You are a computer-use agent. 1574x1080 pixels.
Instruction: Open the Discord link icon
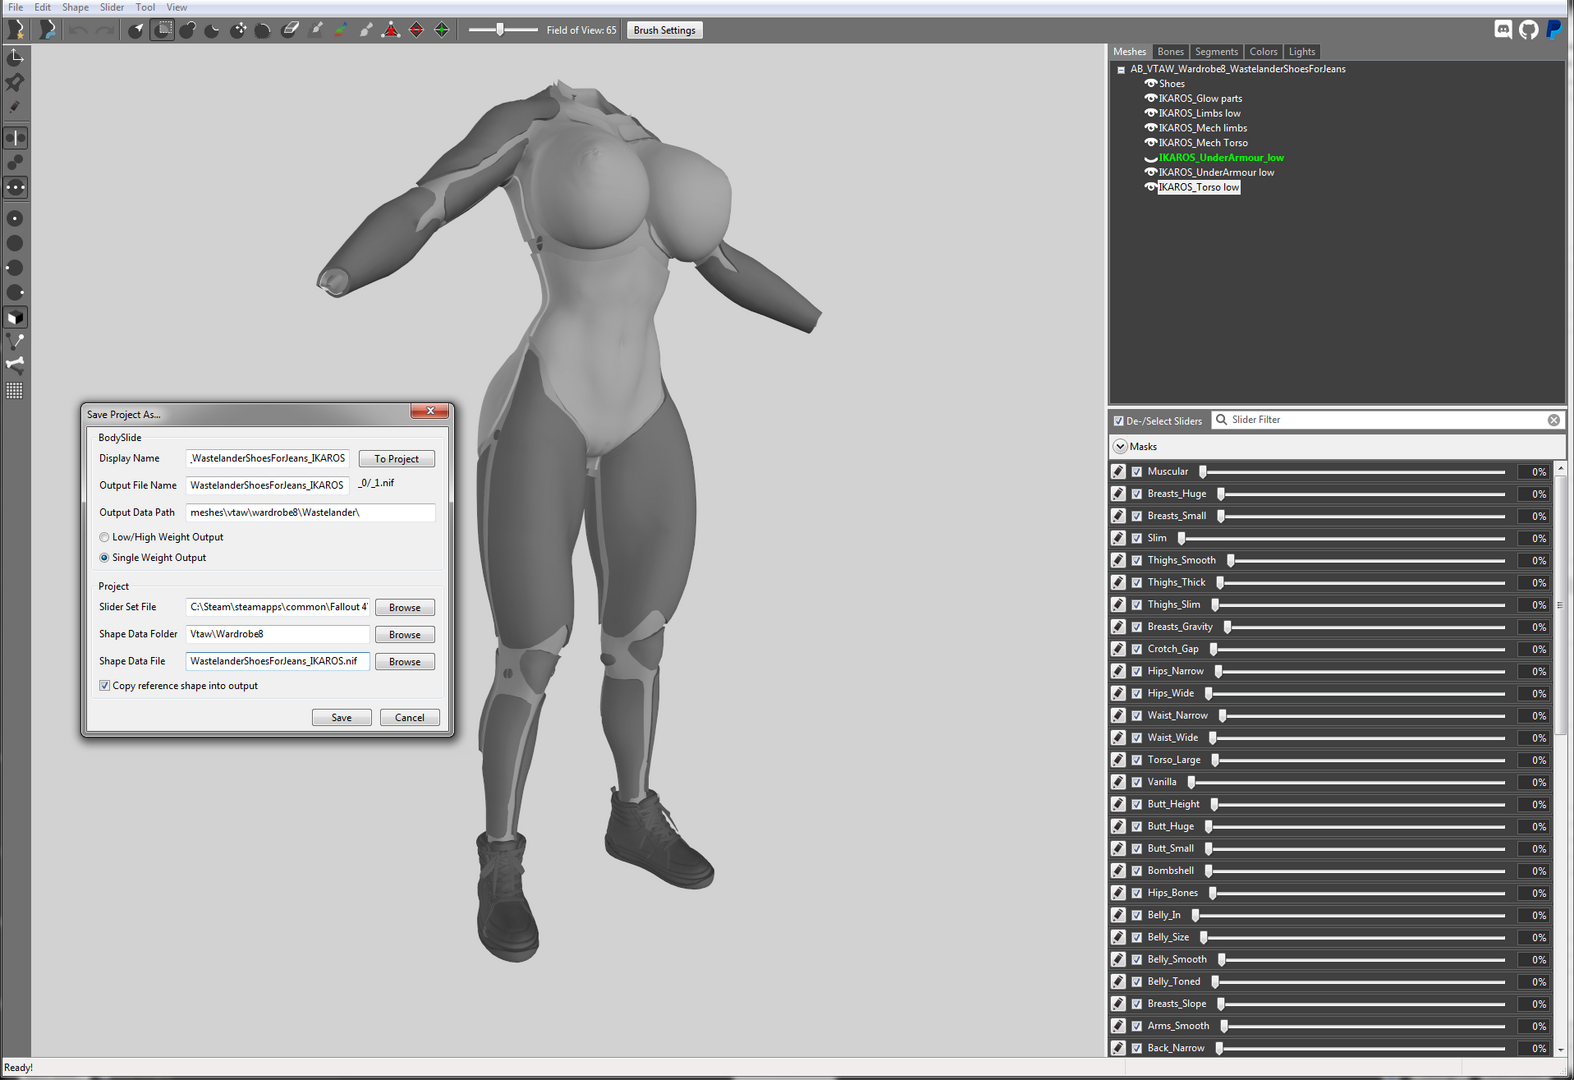(1503, 29)
